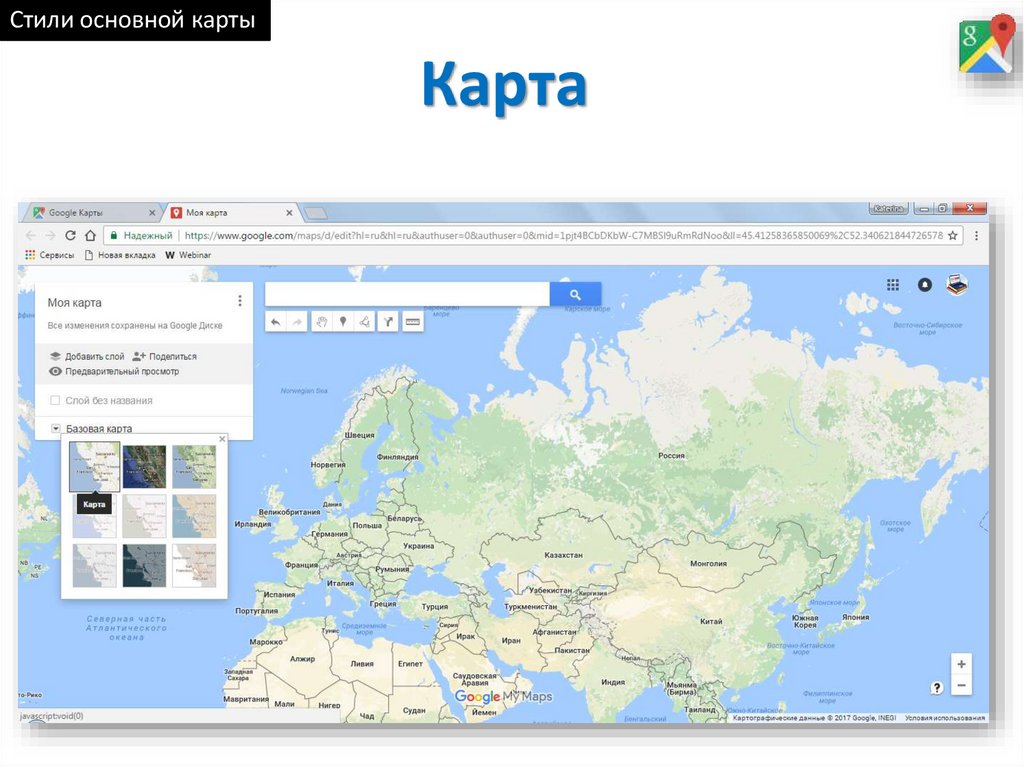
Task: Choose the middle-row center base map style
Action: (144, 516)
